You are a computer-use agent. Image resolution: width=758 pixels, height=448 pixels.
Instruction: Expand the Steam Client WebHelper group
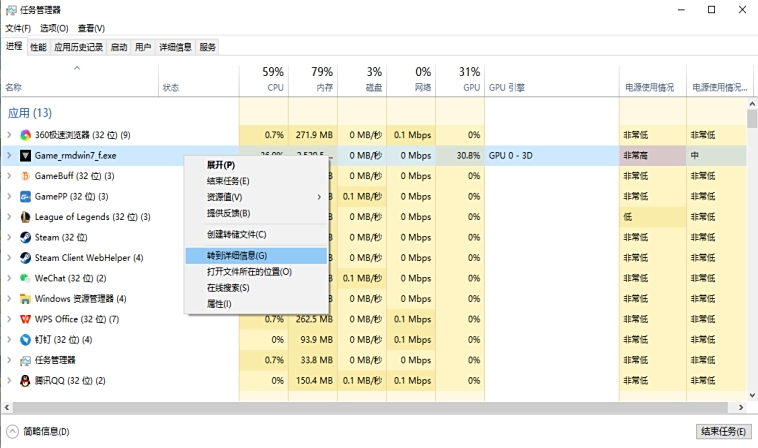tap(10, 258)
